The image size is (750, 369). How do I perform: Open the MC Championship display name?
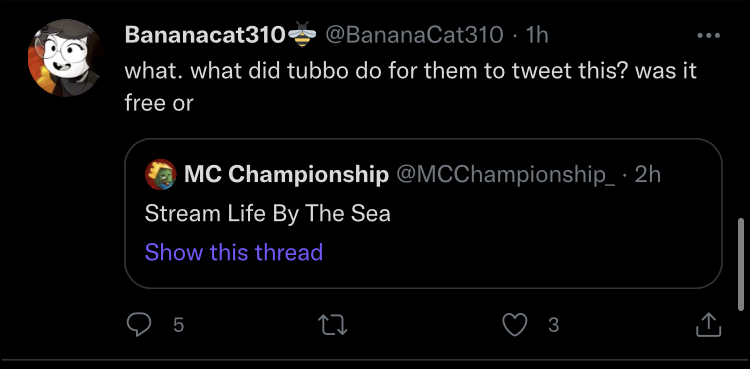pyautogui.click(x=286, y=175)
